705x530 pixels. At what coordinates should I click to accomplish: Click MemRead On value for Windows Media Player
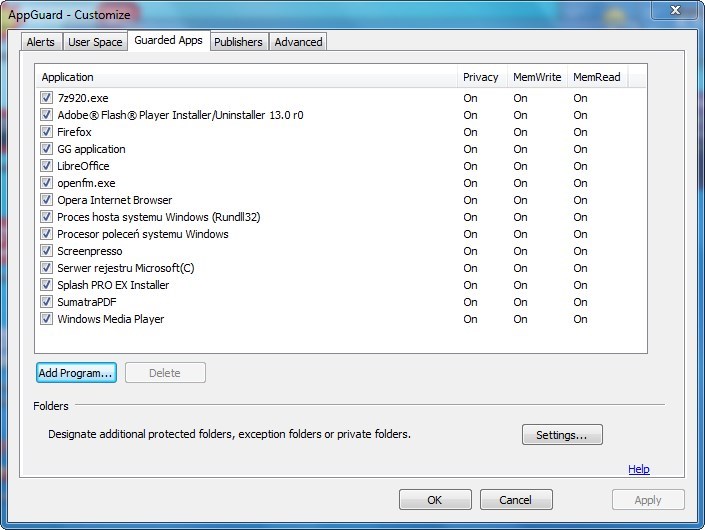point(580,319)
